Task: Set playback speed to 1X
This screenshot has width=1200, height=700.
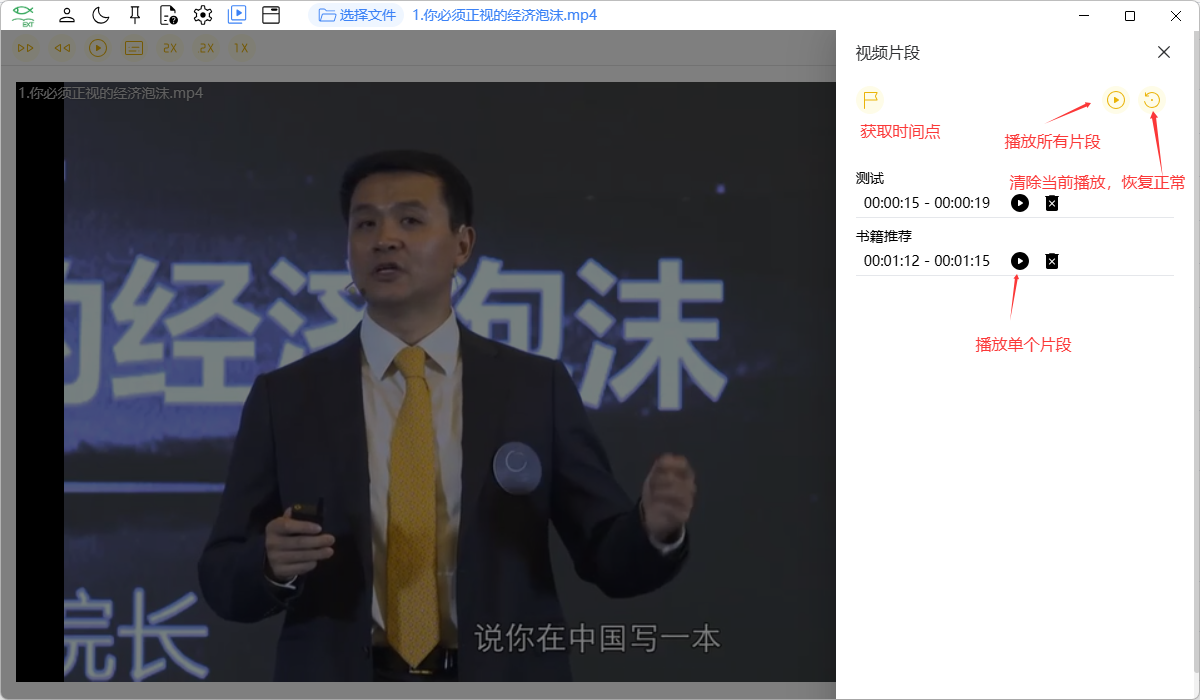Action: click(x=240, y=48)
